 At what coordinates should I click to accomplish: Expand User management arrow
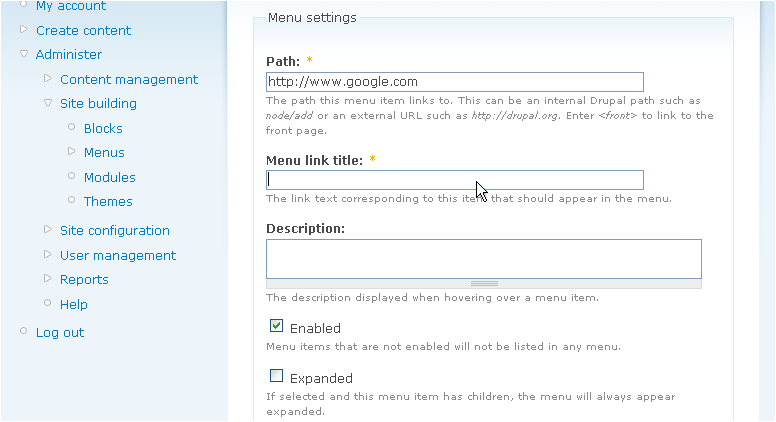click(48, 254)
